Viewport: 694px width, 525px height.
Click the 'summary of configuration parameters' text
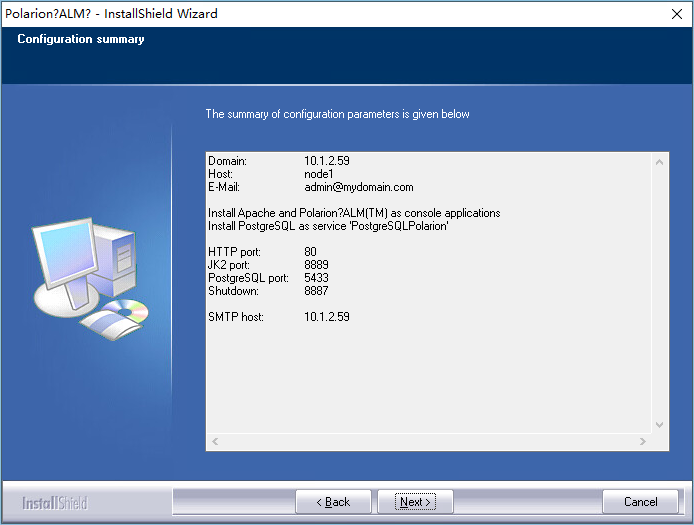click(x=337, y=114)
